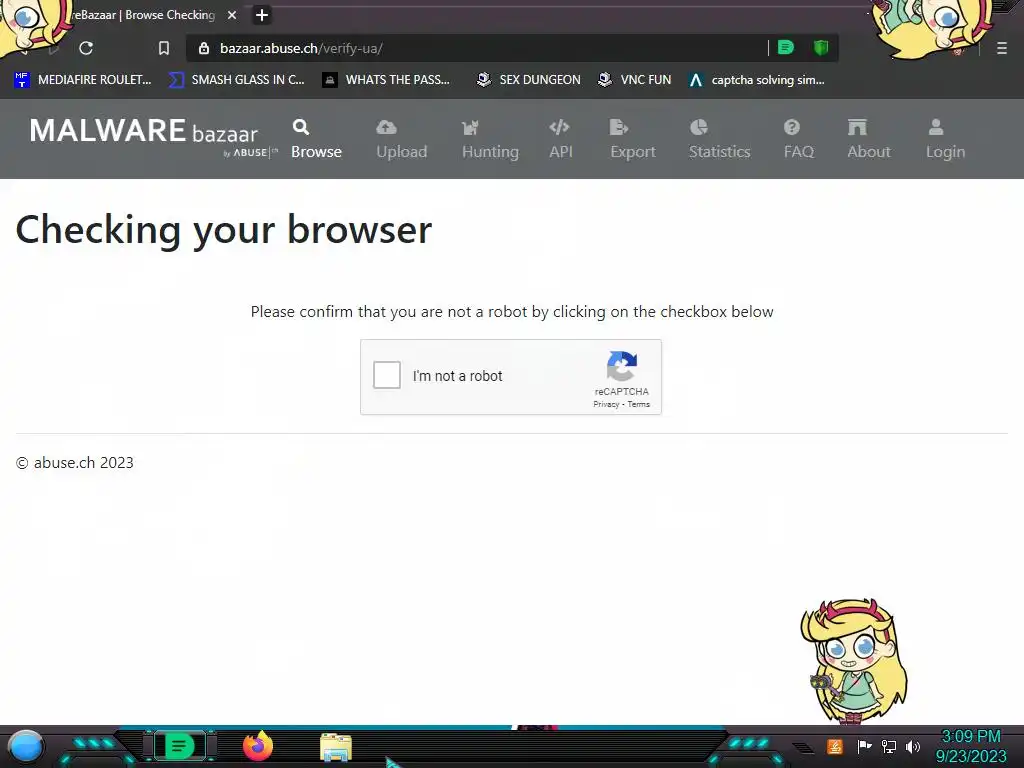Open MEDIAFIRE ROULET... bookmark

coord(82,80)
